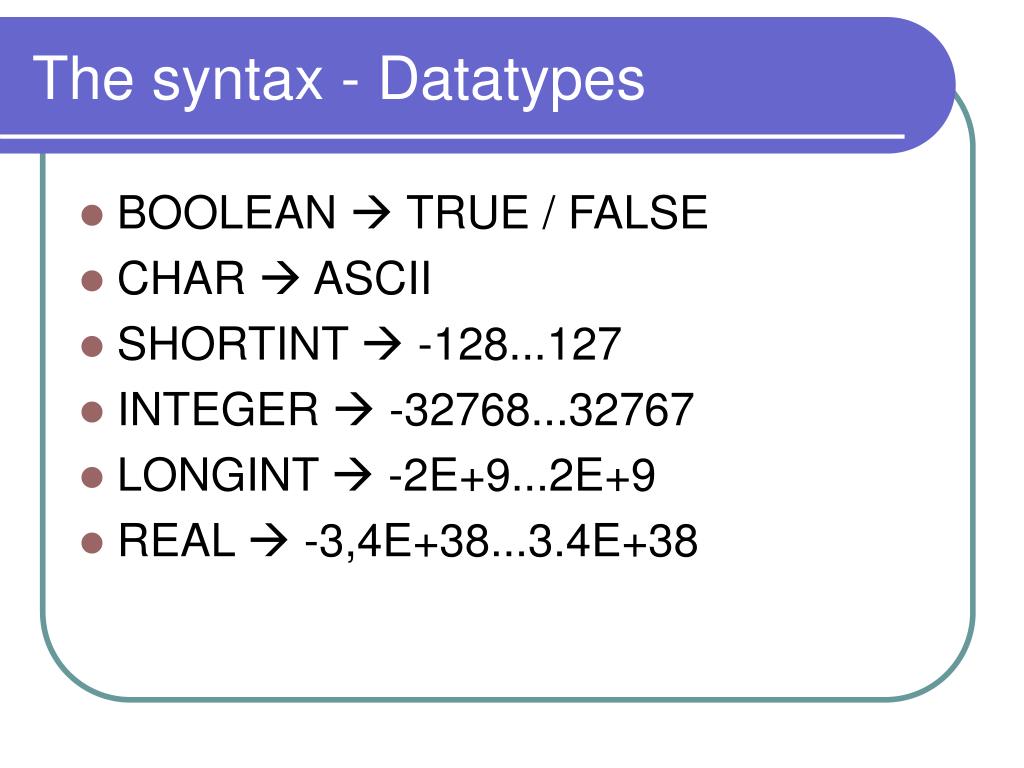
Task: Click the slide title 'The syntax - Datatypes'
Action: click(x=339, y=80)
